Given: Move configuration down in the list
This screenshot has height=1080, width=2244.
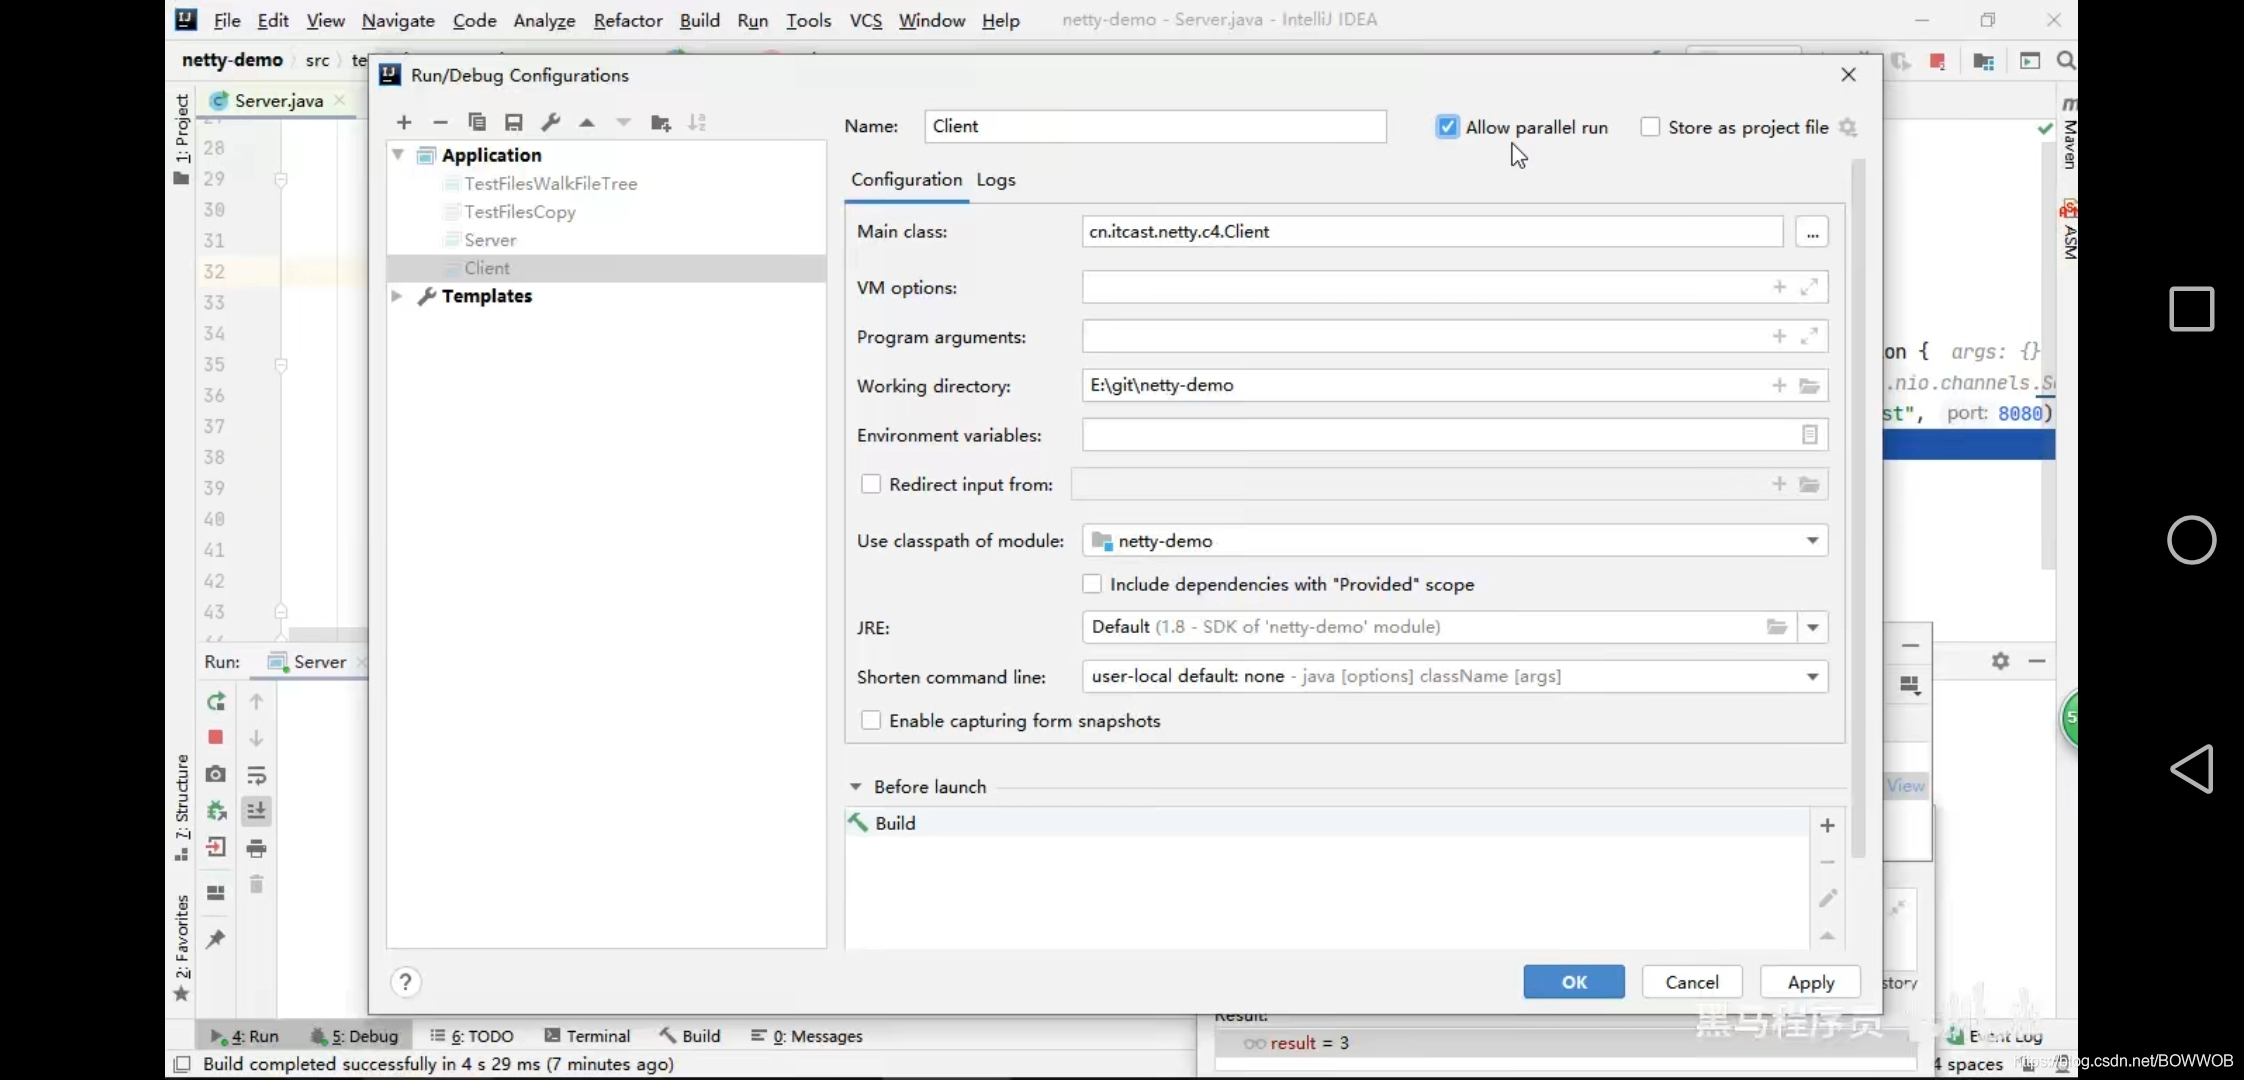Looking at the screenshot, I should pyautogui.click(x=623, y=122).
